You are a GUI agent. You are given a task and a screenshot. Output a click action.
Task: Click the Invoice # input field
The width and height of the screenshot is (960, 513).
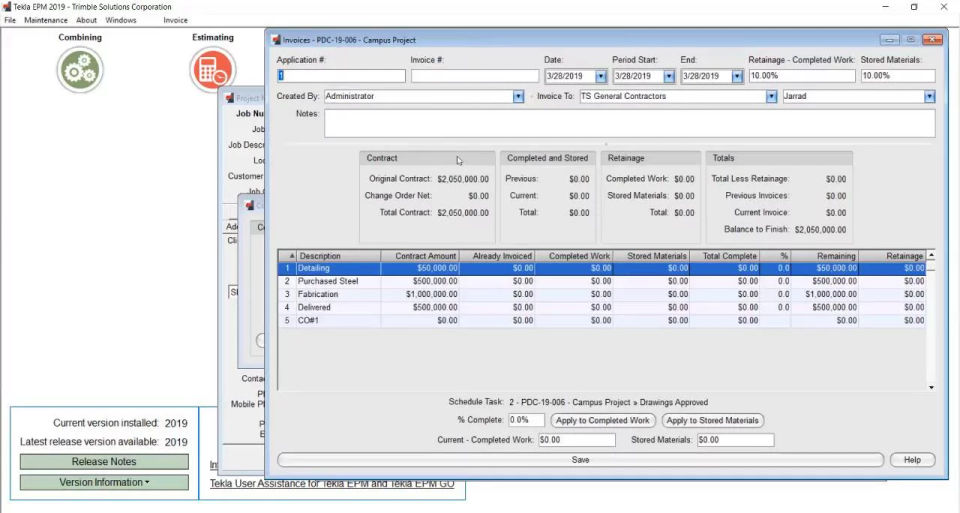coord(475,76)
